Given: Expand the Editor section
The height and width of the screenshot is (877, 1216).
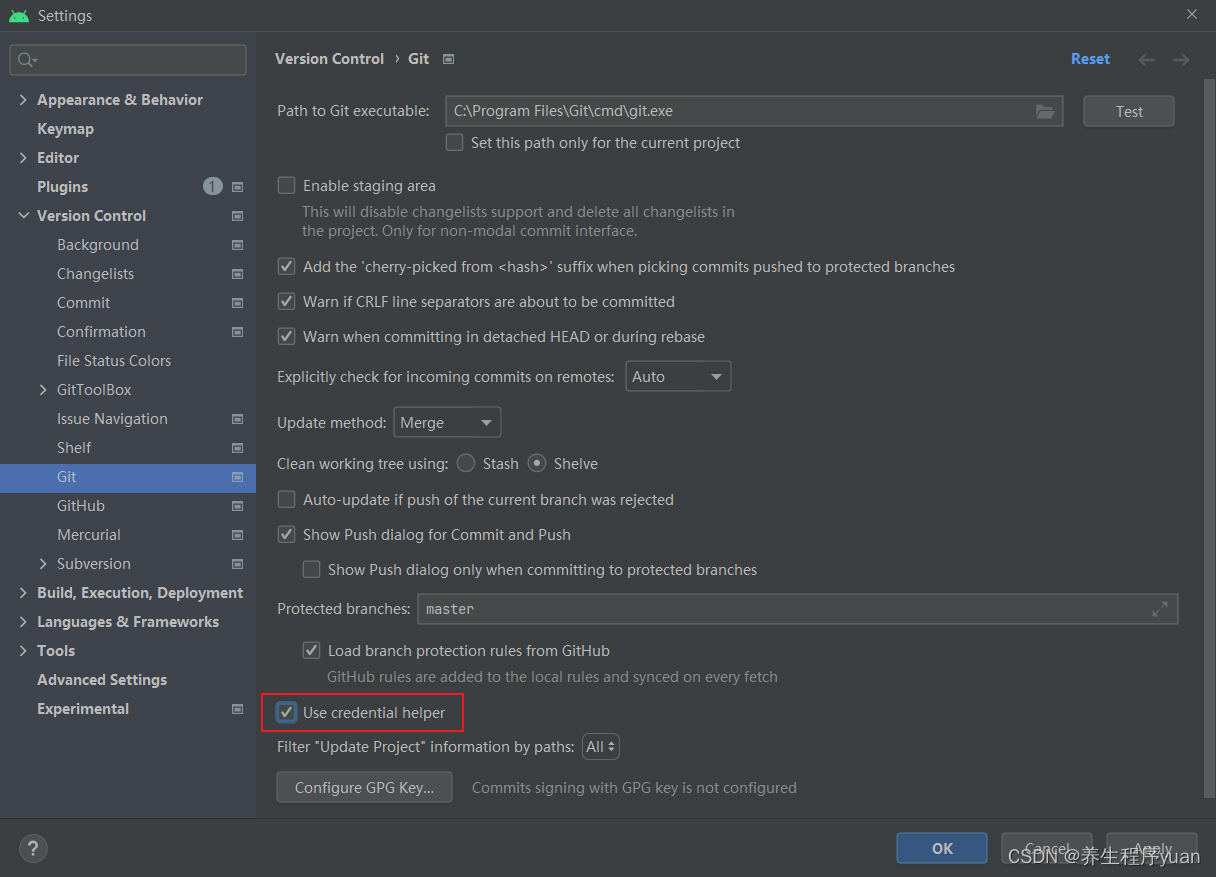Looking at the screenshot, I should tap(24, 158).
